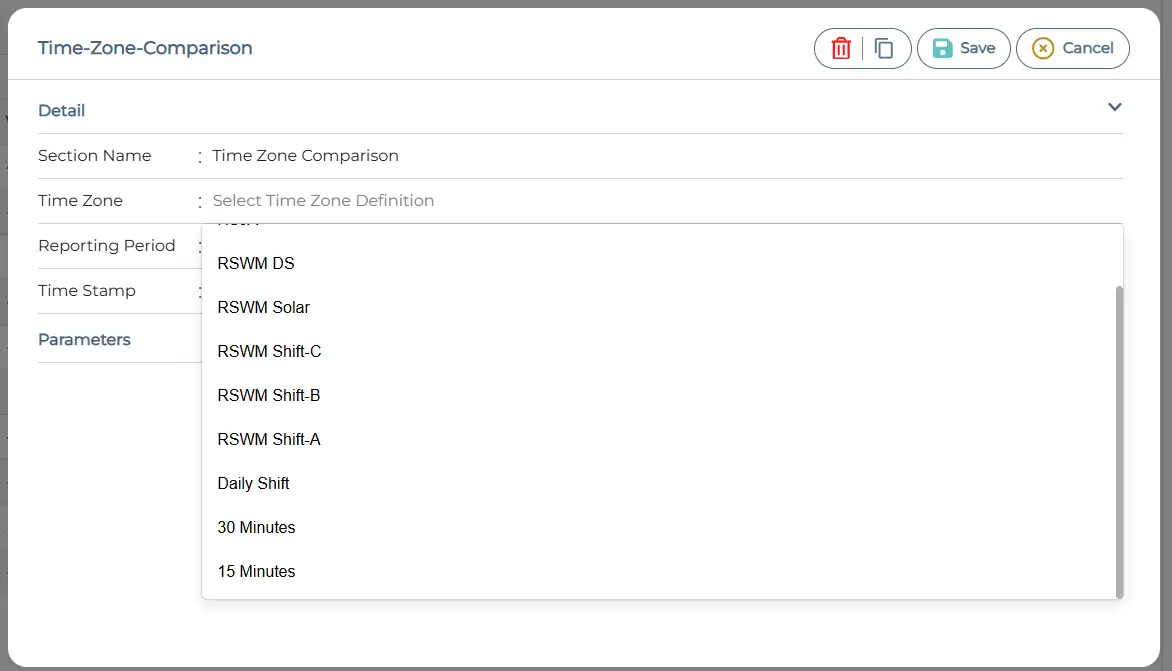Click the red trash delete icon
Viewport: 1172px width, 671px height.
pos(841,48)
